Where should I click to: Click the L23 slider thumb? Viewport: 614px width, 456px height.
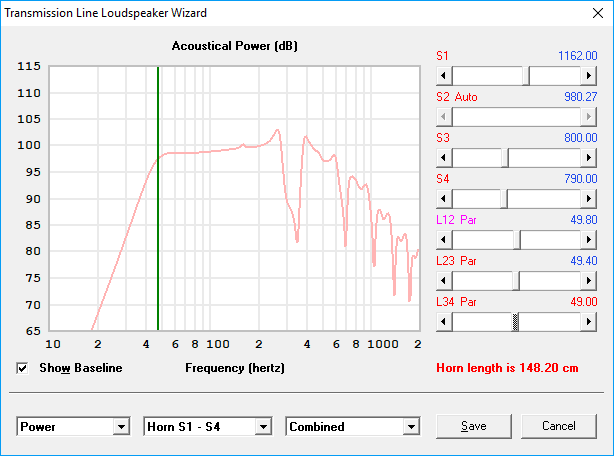click(516, 281)
